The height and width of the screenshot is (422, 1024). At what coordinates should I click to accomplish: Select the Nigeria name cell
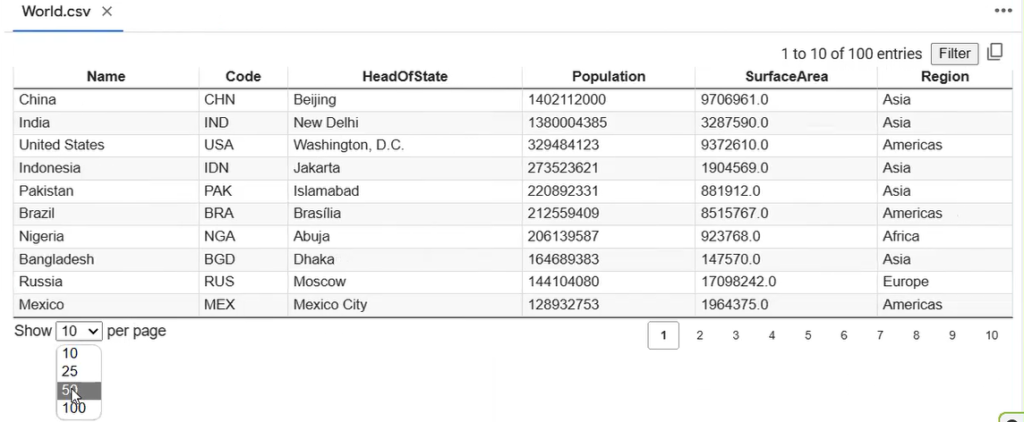pyautogui.click(x=106, y=236)
